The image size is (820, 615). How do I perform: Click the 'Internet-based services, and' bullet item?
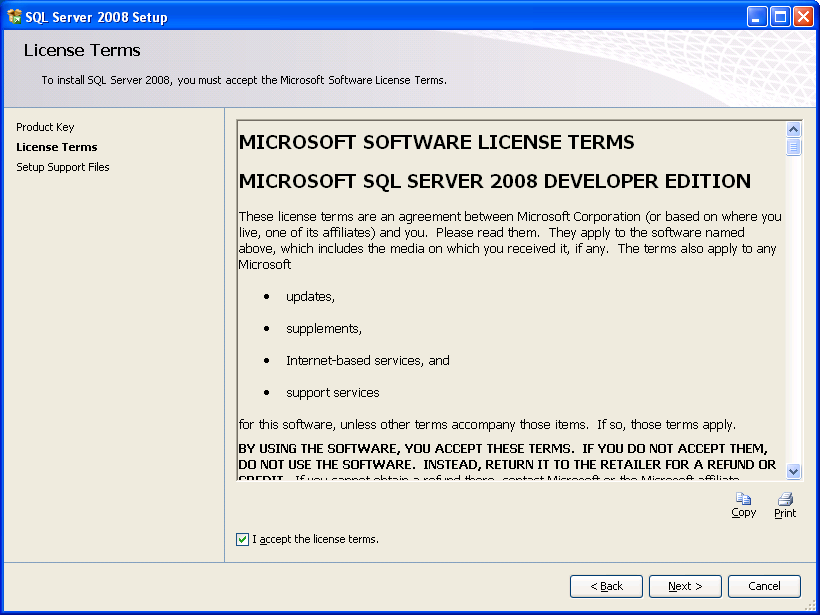(x=368, y=361)
